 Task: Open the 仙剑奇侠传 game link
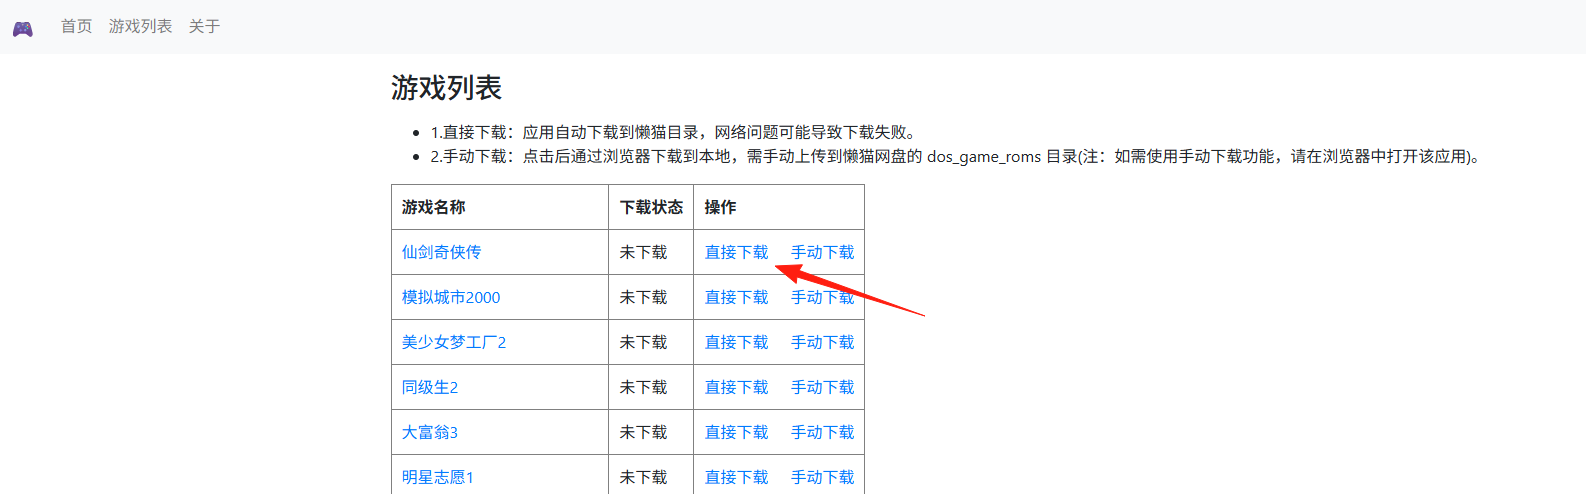441,252
